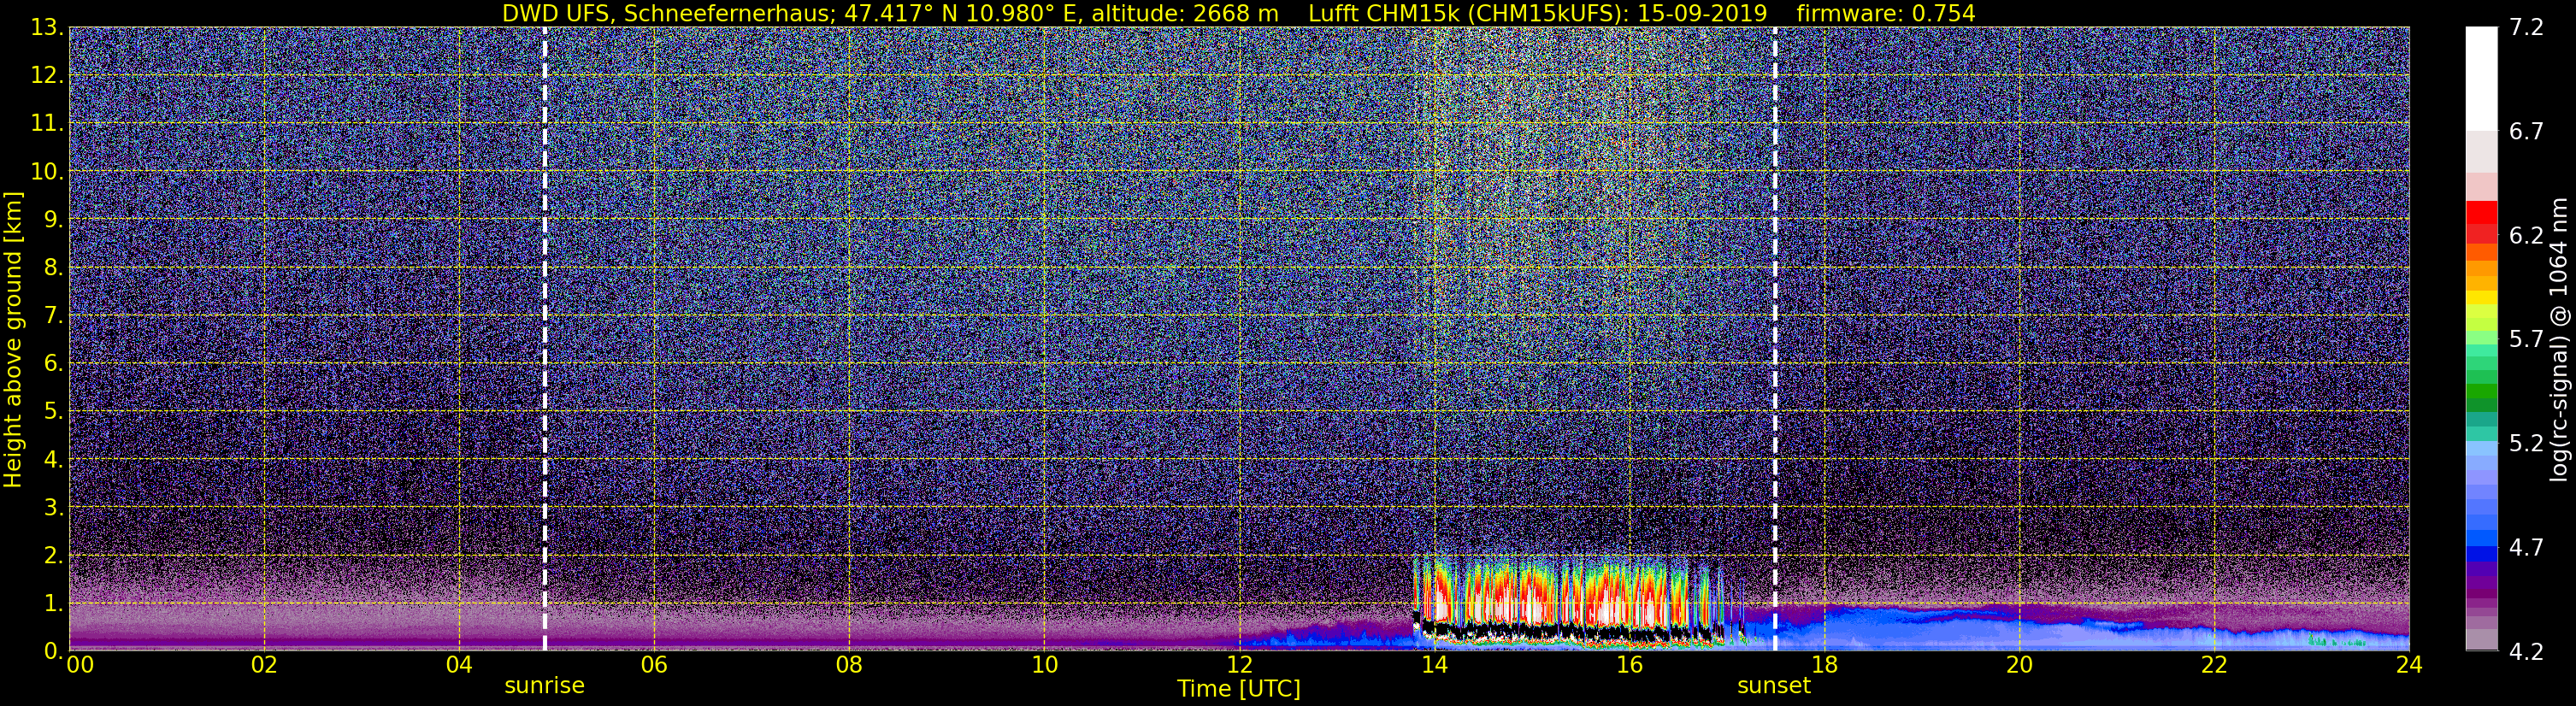This screenshot has height=706, width=2576.
Task: Click the time axis tick 04
Action: [459, 666]
